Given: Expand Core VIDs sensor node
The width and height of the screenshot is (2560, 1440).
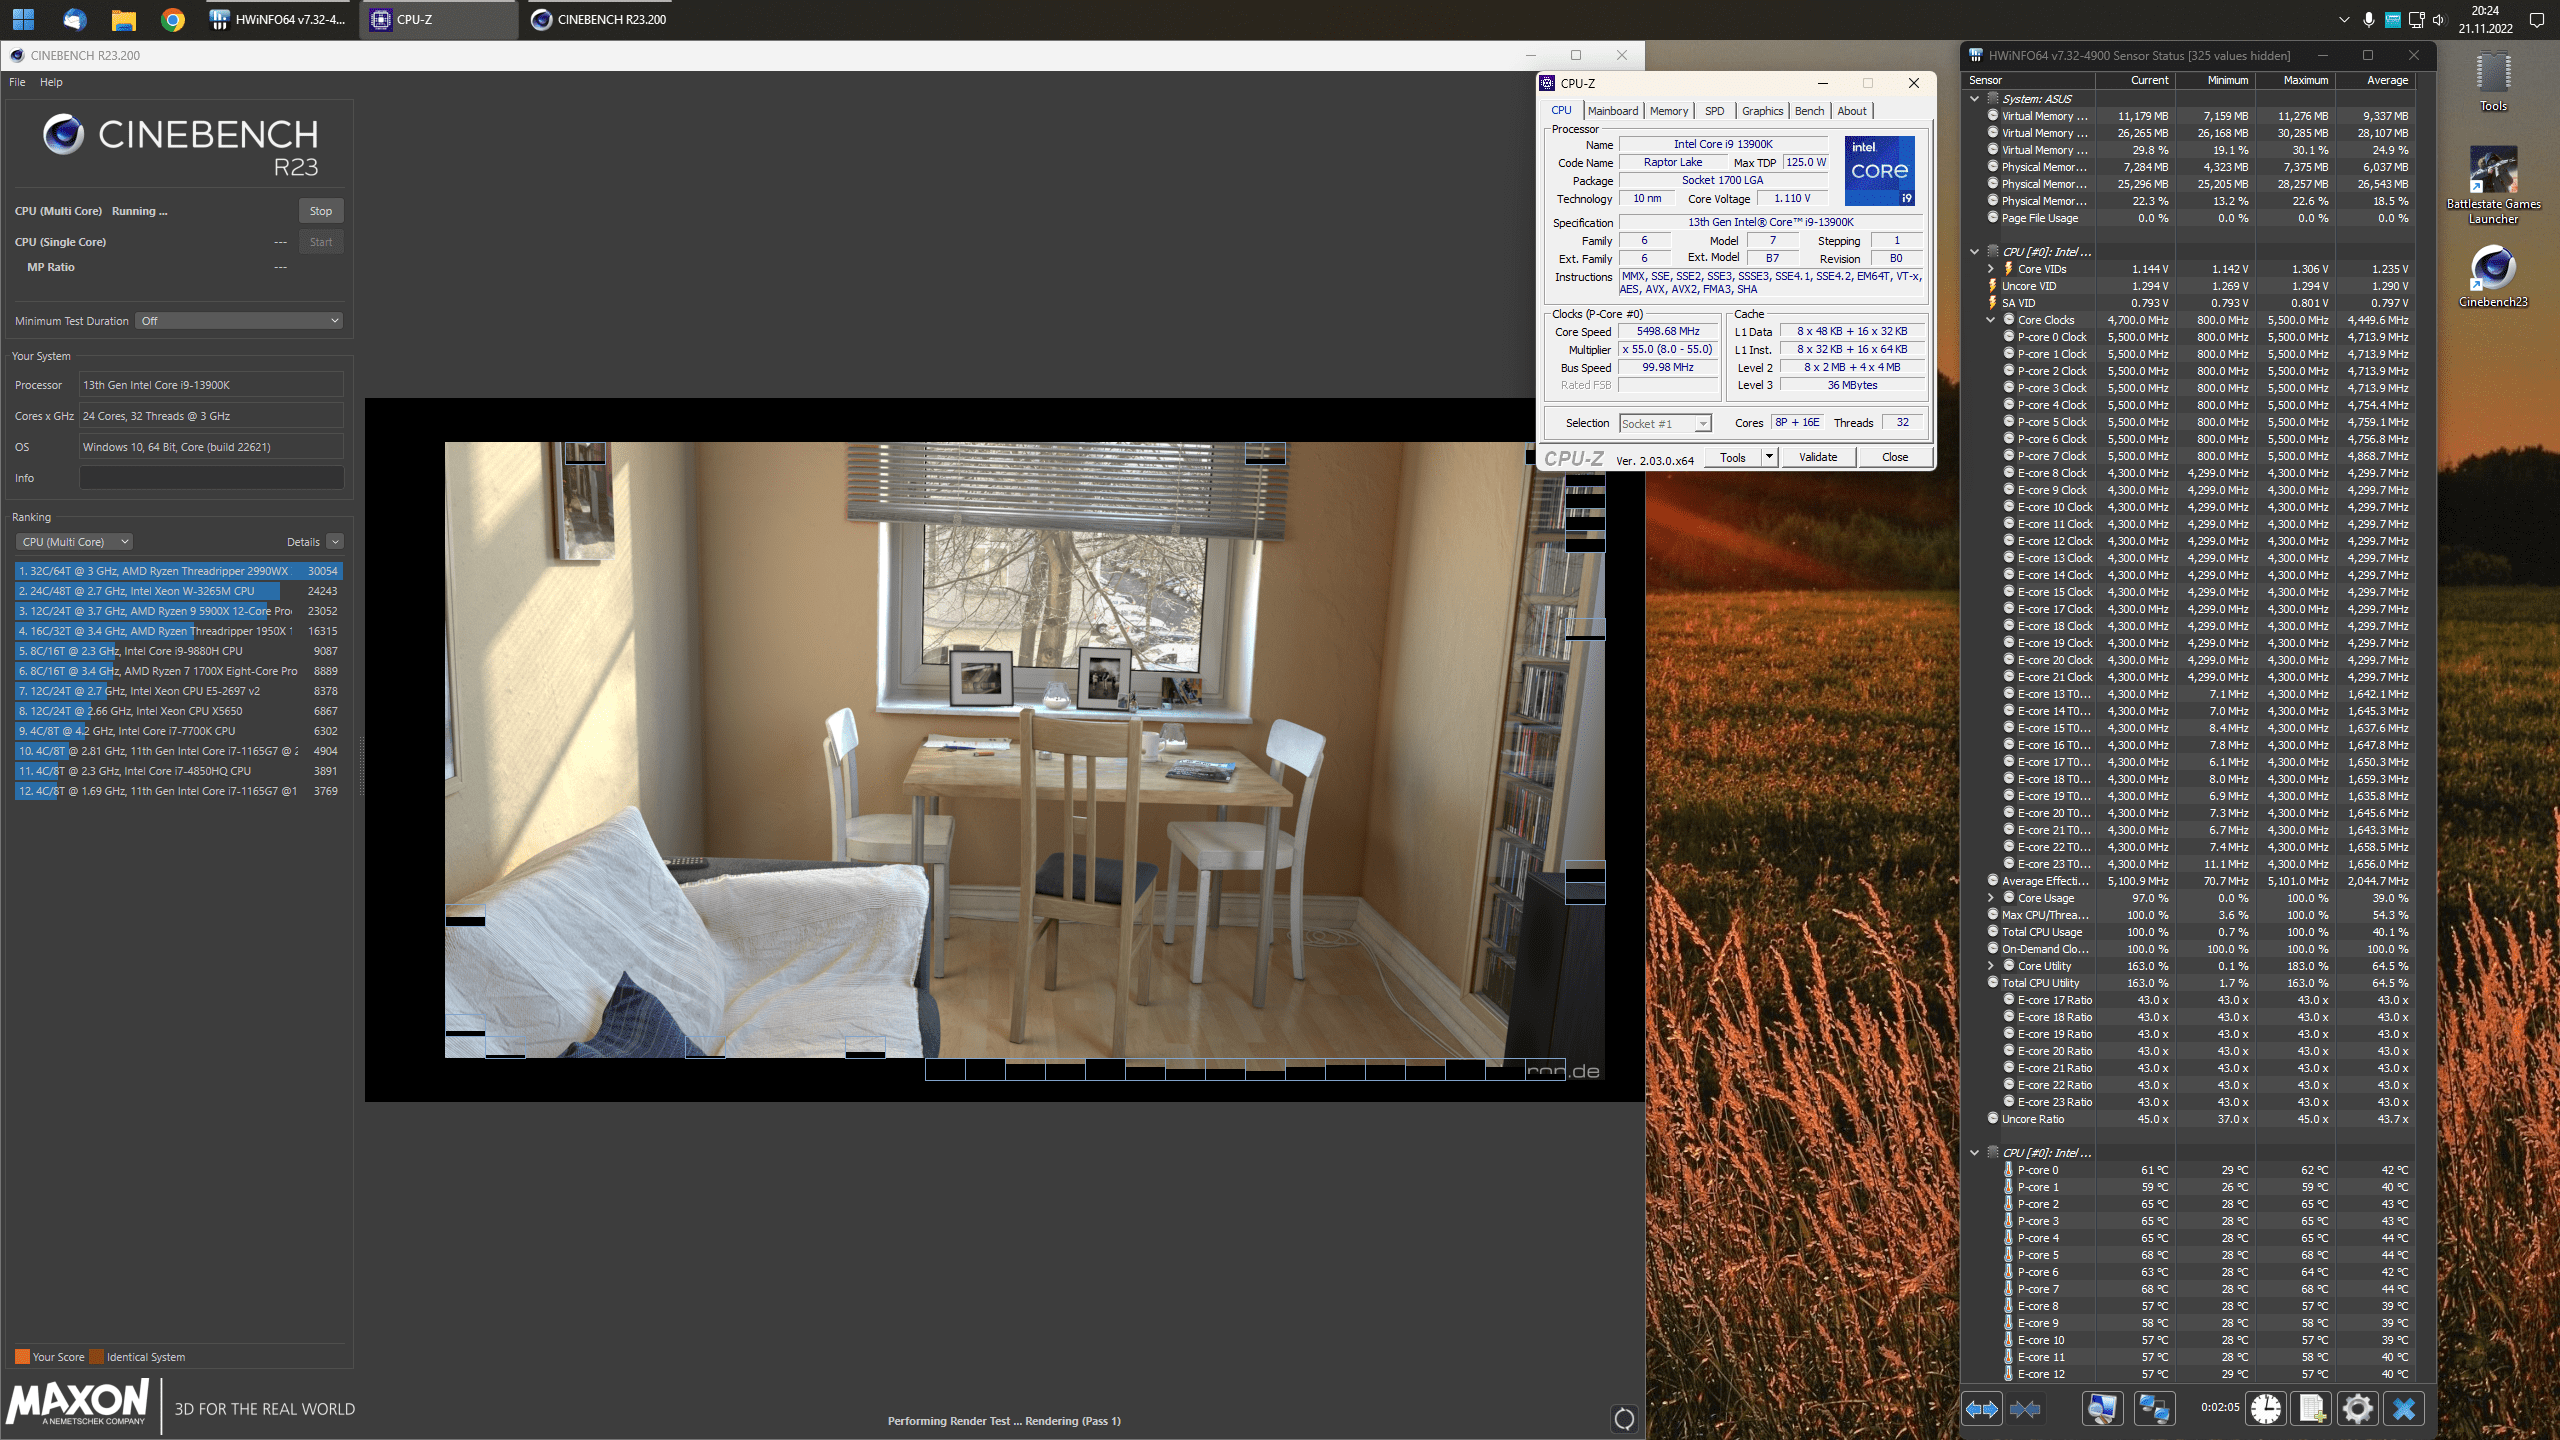Looking at the screenshot, I should [1991, 269].
